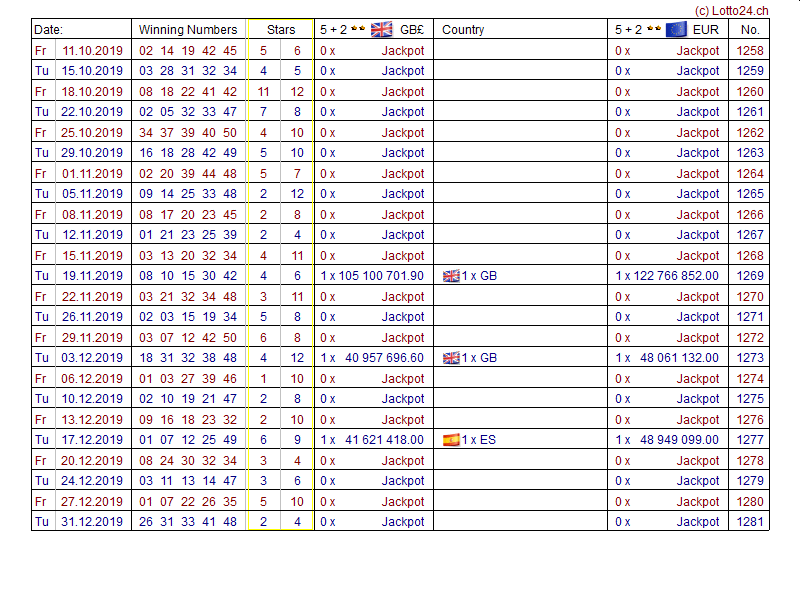Click the date 31.12.2019
This screenshot has height=600, width=800.
tap(93, 522)
